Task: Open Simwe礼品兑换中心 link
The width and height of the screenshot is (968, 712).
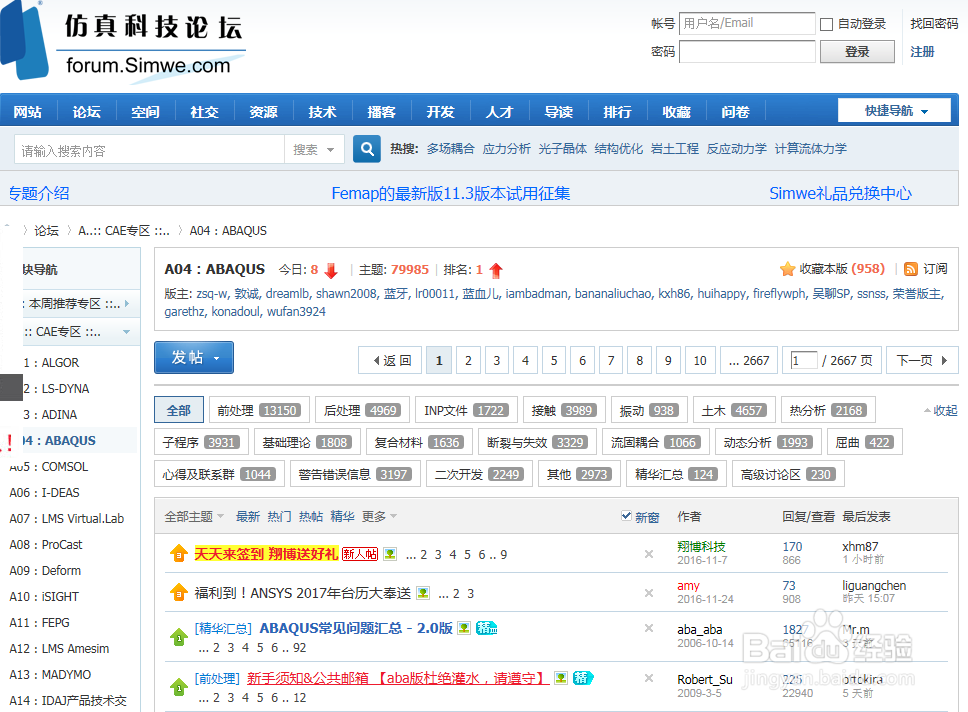Action: pyautogui.click(x=840, y=193)
